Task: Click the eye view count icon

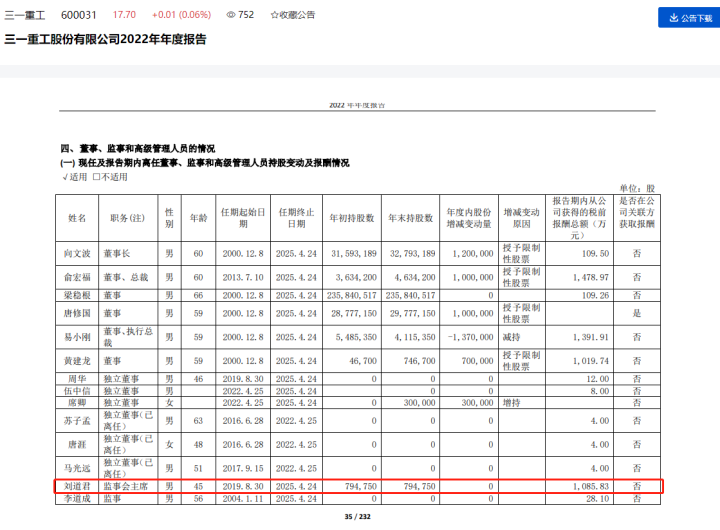Action: [x=231, y=15]
